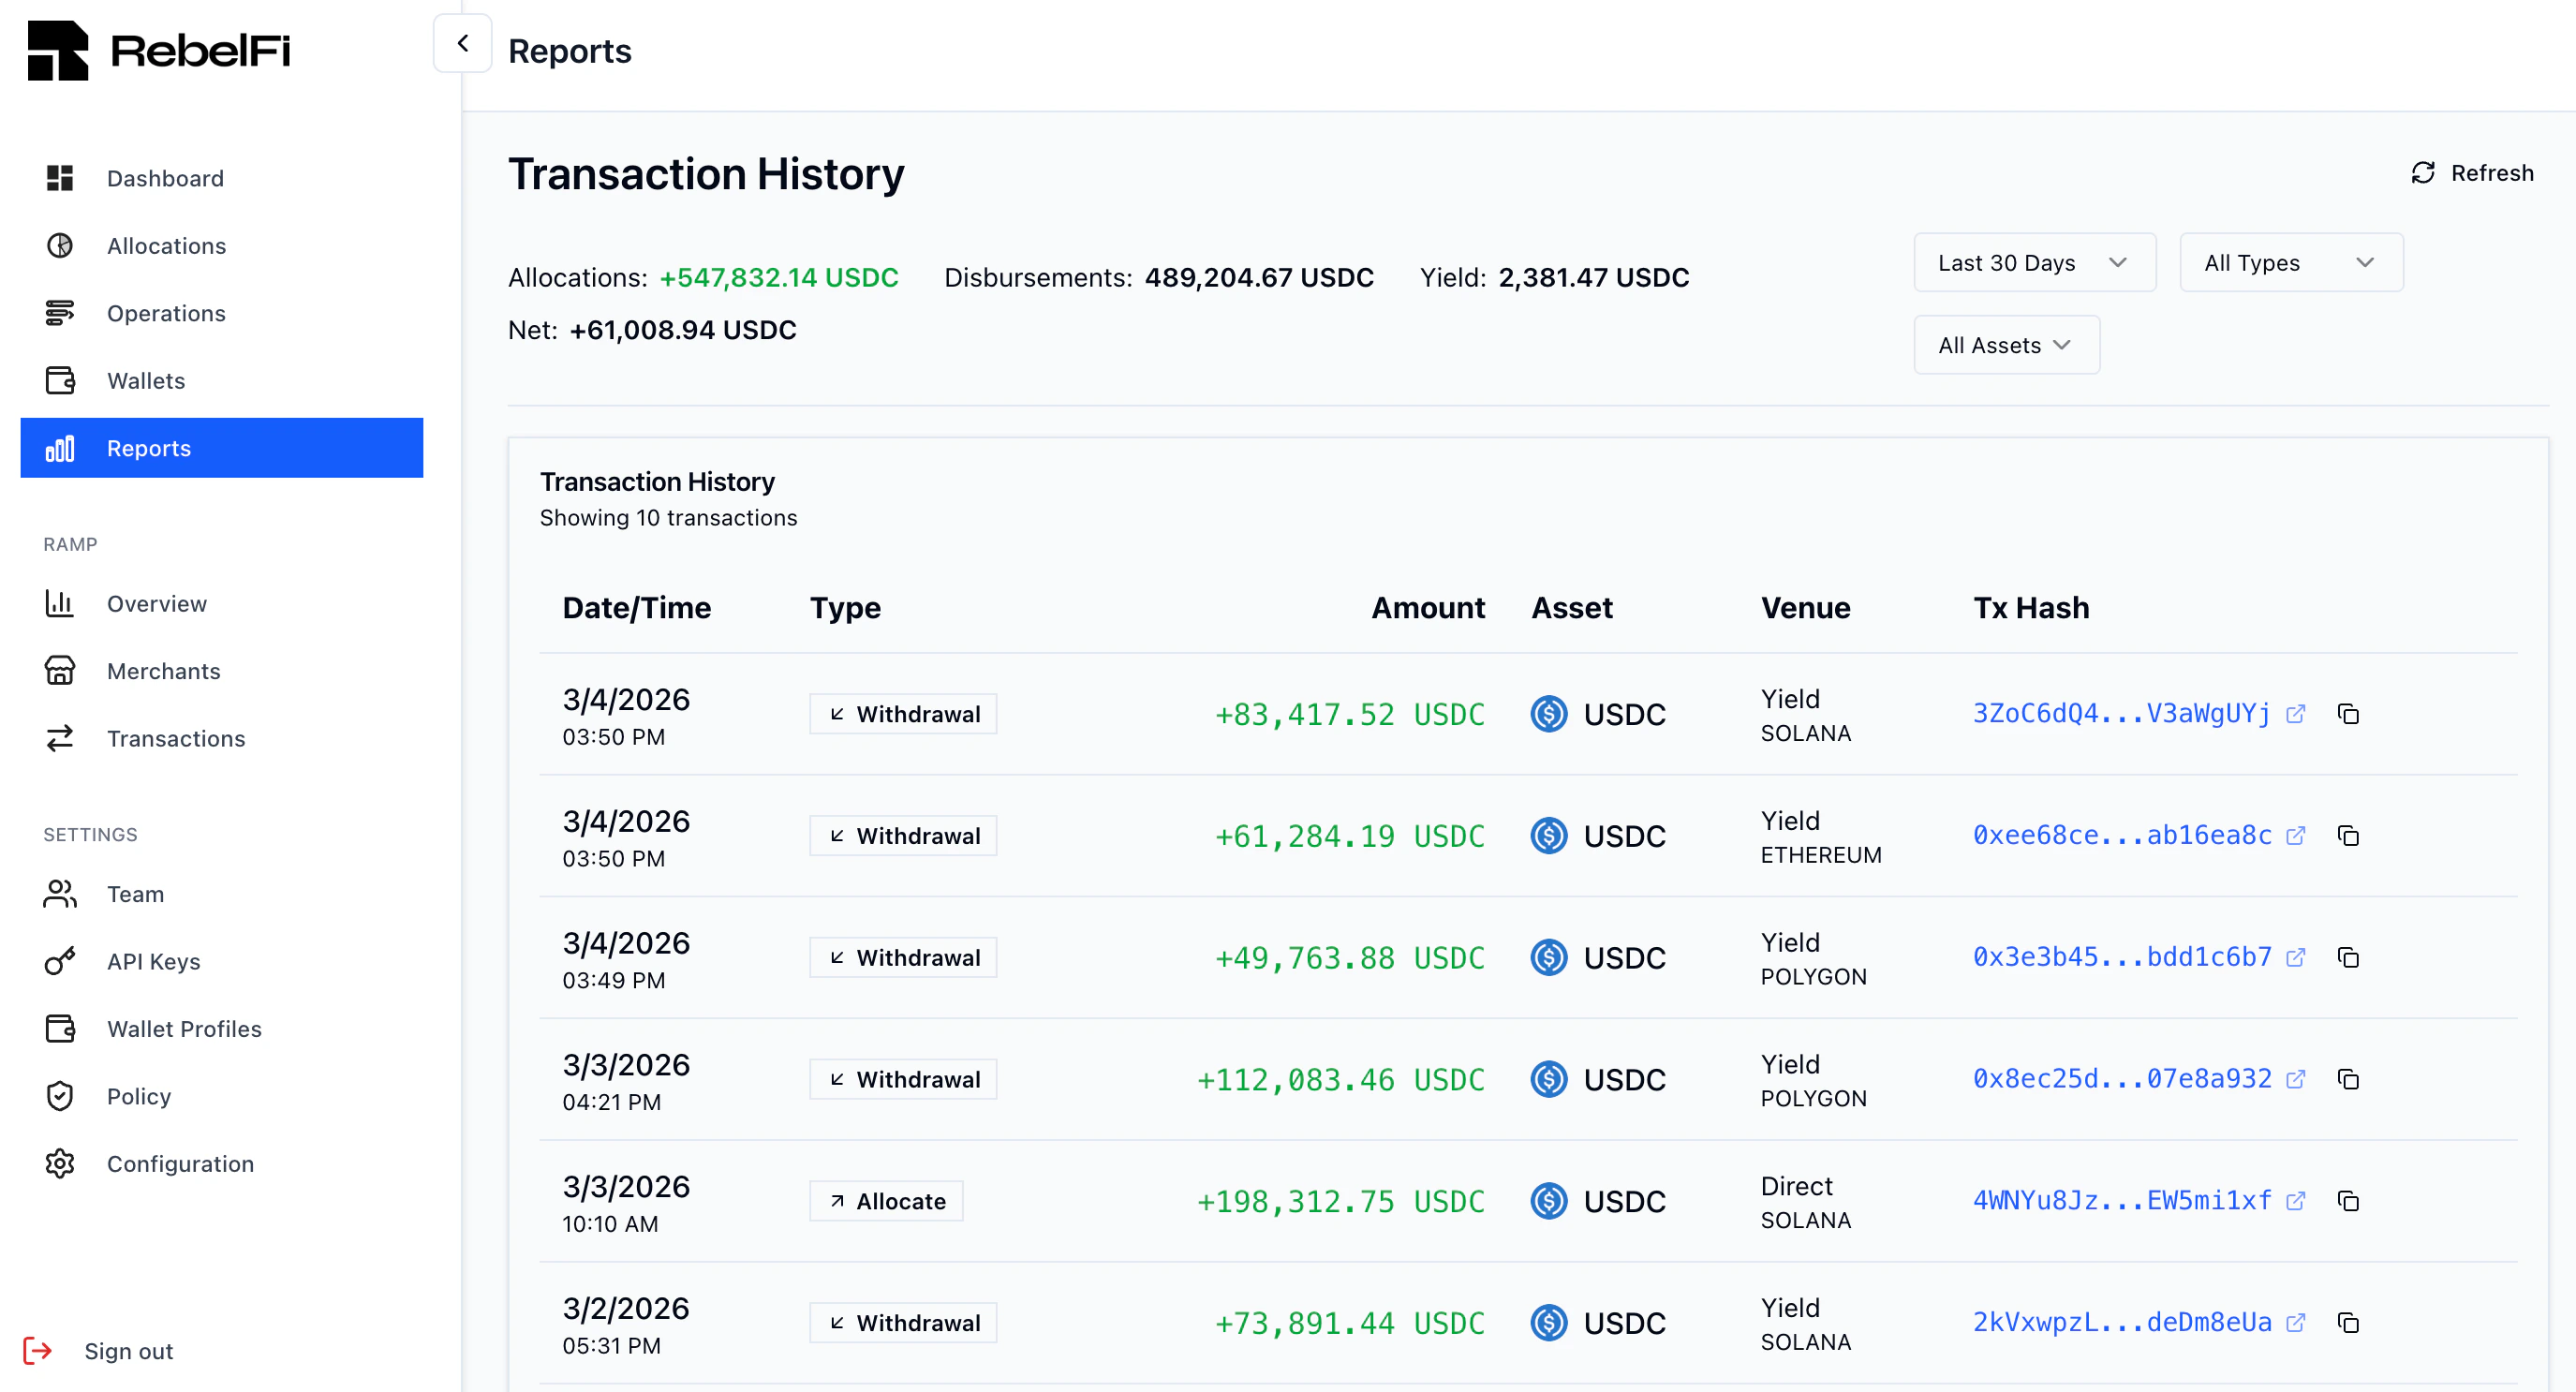Expand the All Types filter
Image resolution: width=2576 pixels, height=1392 pixels.
[2290, 262]
